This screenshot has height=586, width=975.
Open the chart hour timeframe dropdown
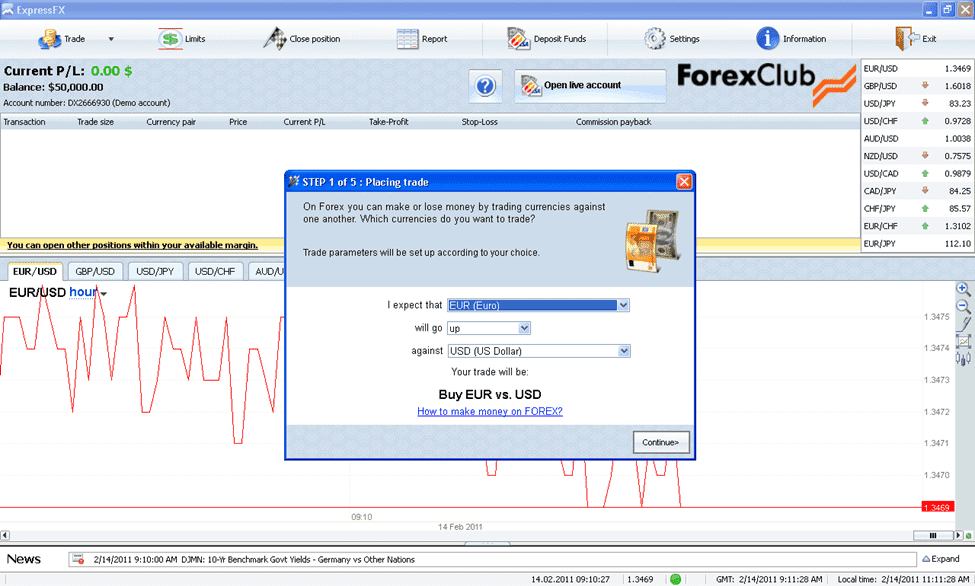pos(88,292)
